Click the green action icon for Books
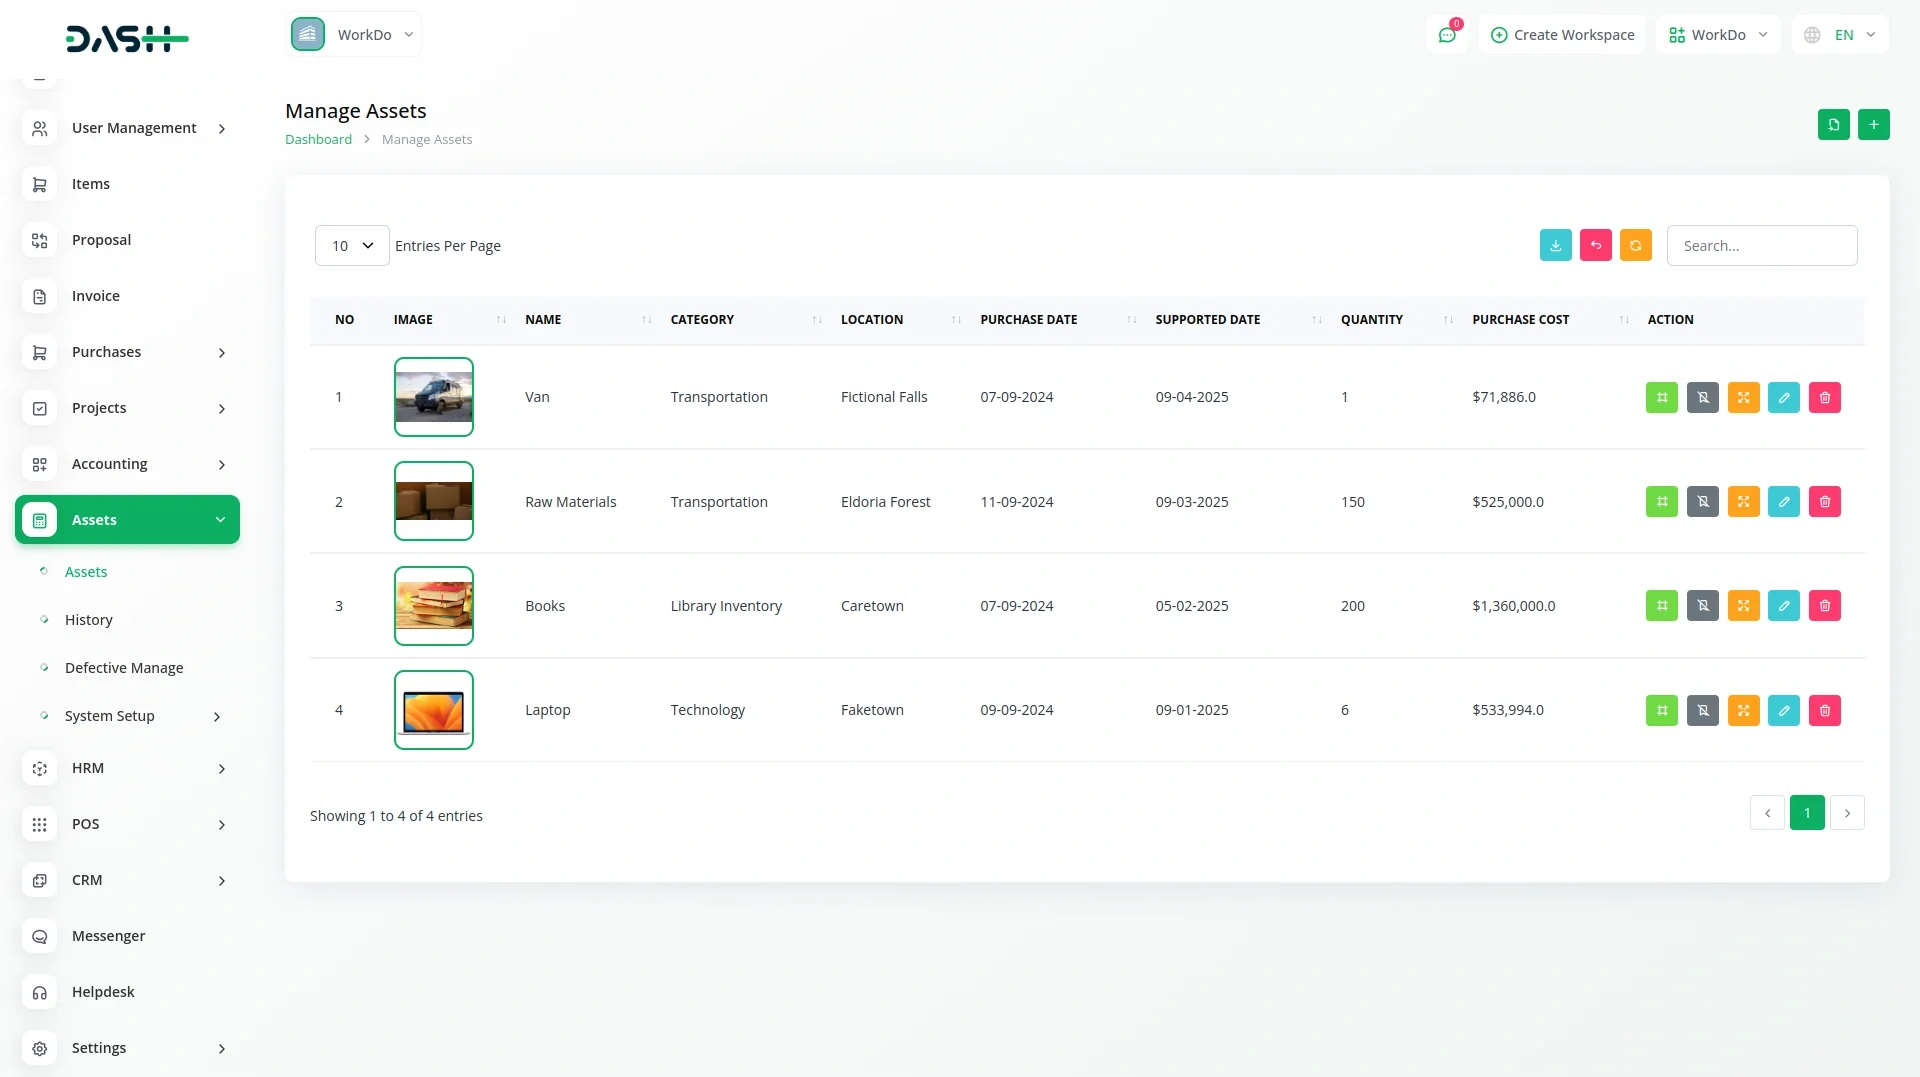 1661,606
